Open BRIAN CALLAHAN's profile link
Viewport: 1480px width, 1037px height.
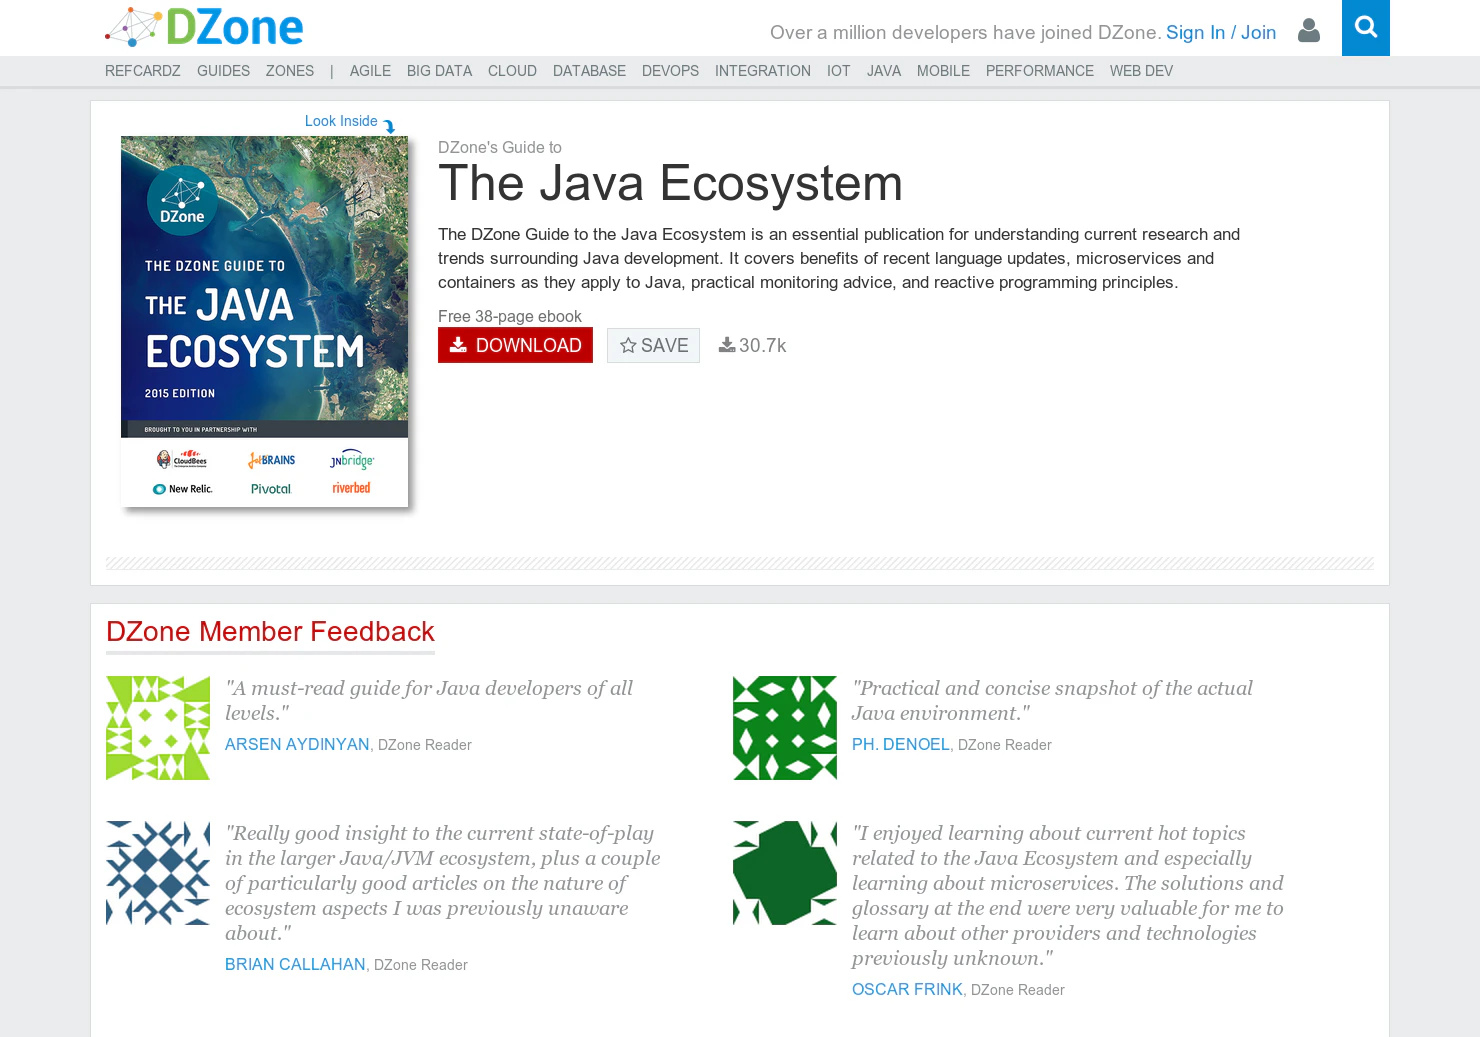coord(295,964)
